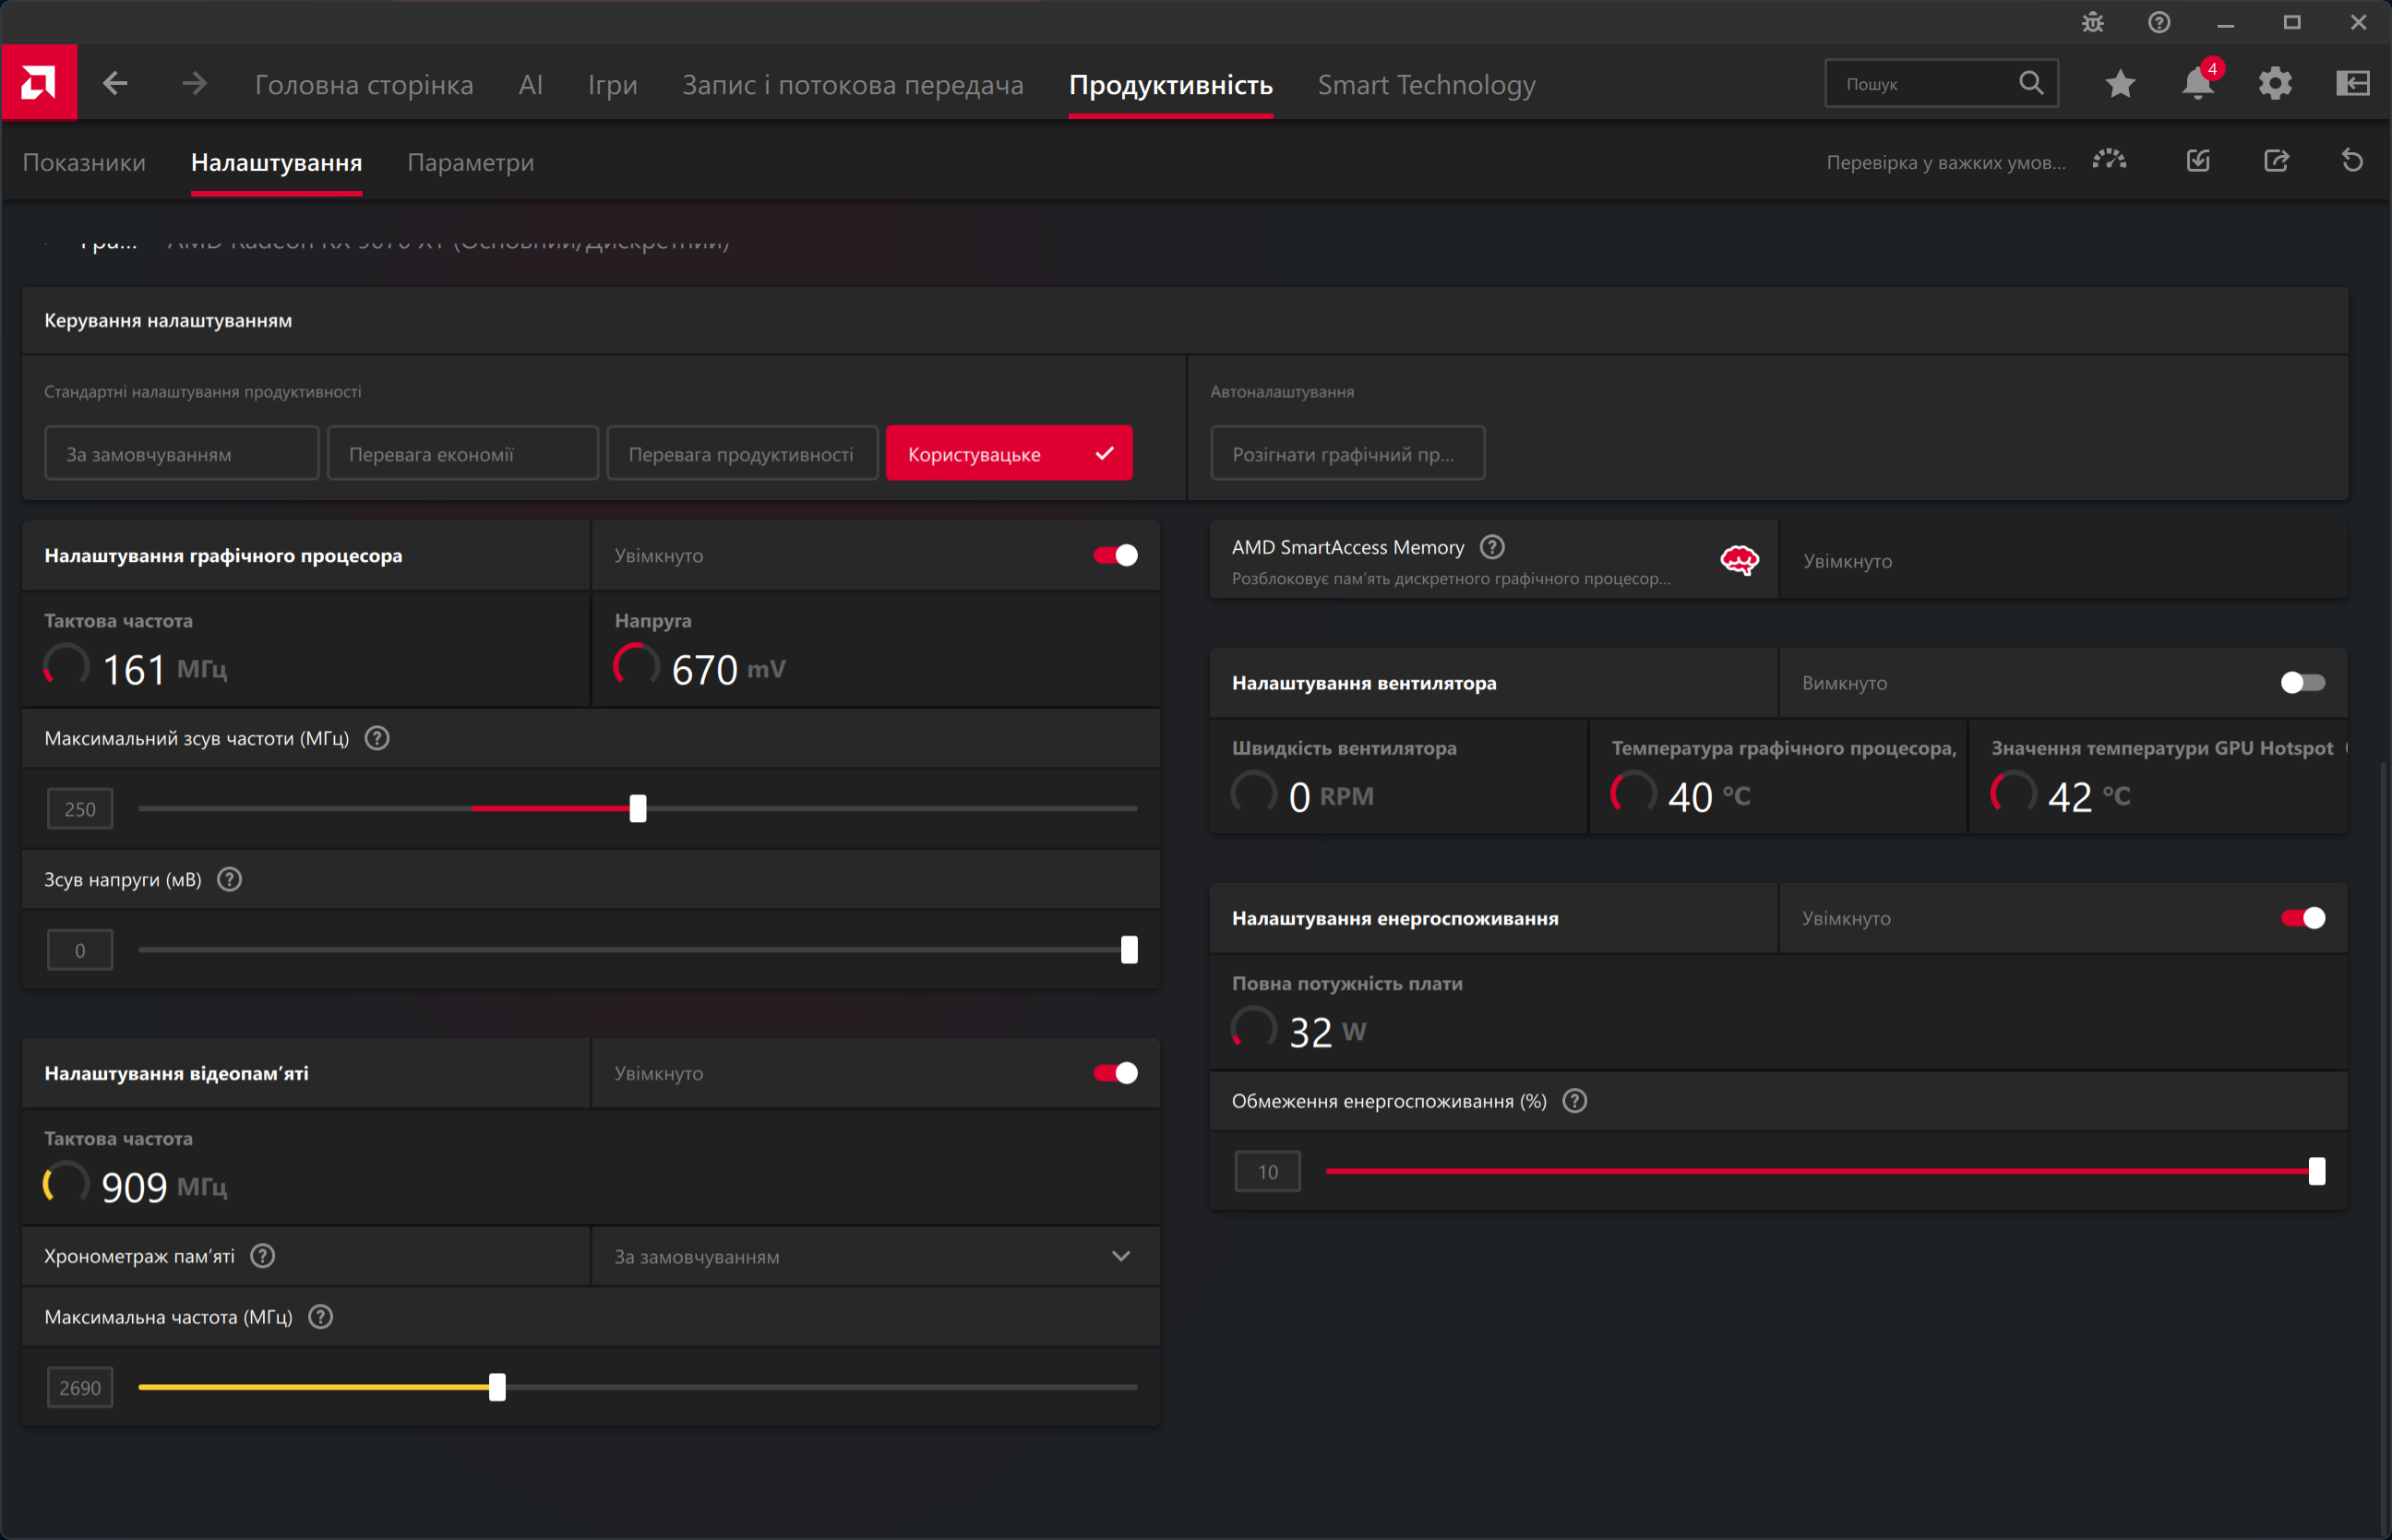Click the reset tuning arrow icon
2392x1540 pixels.
coord(2352,161)
